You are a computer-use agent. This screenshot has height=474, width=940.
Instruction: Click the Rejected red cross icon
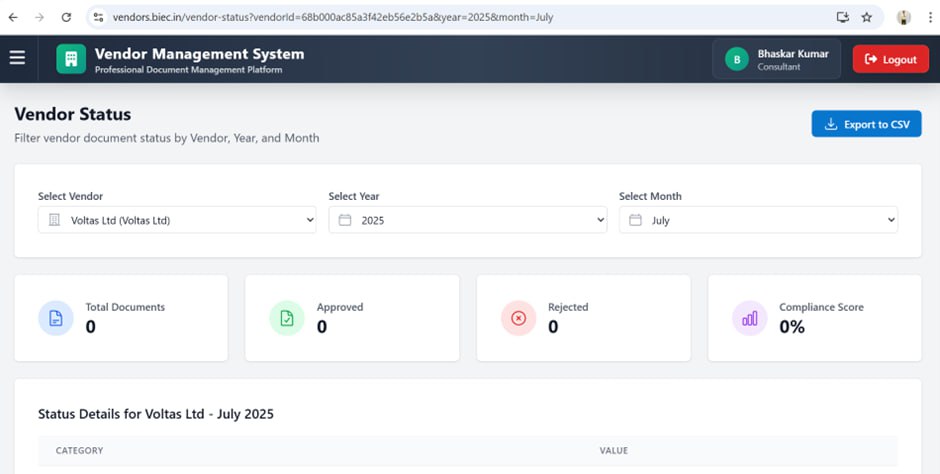coord(519,318)
